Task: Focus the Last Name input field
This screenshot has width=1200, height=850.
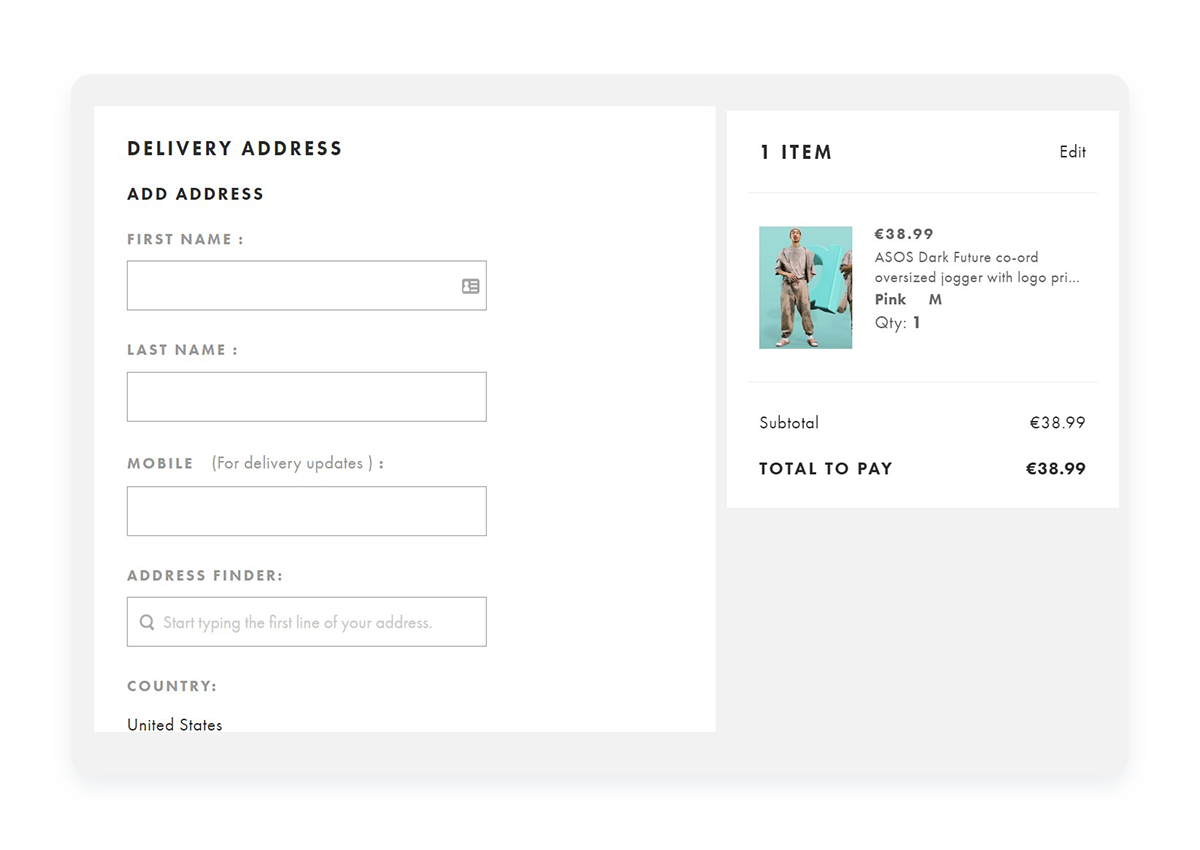Action: point(306,397)
